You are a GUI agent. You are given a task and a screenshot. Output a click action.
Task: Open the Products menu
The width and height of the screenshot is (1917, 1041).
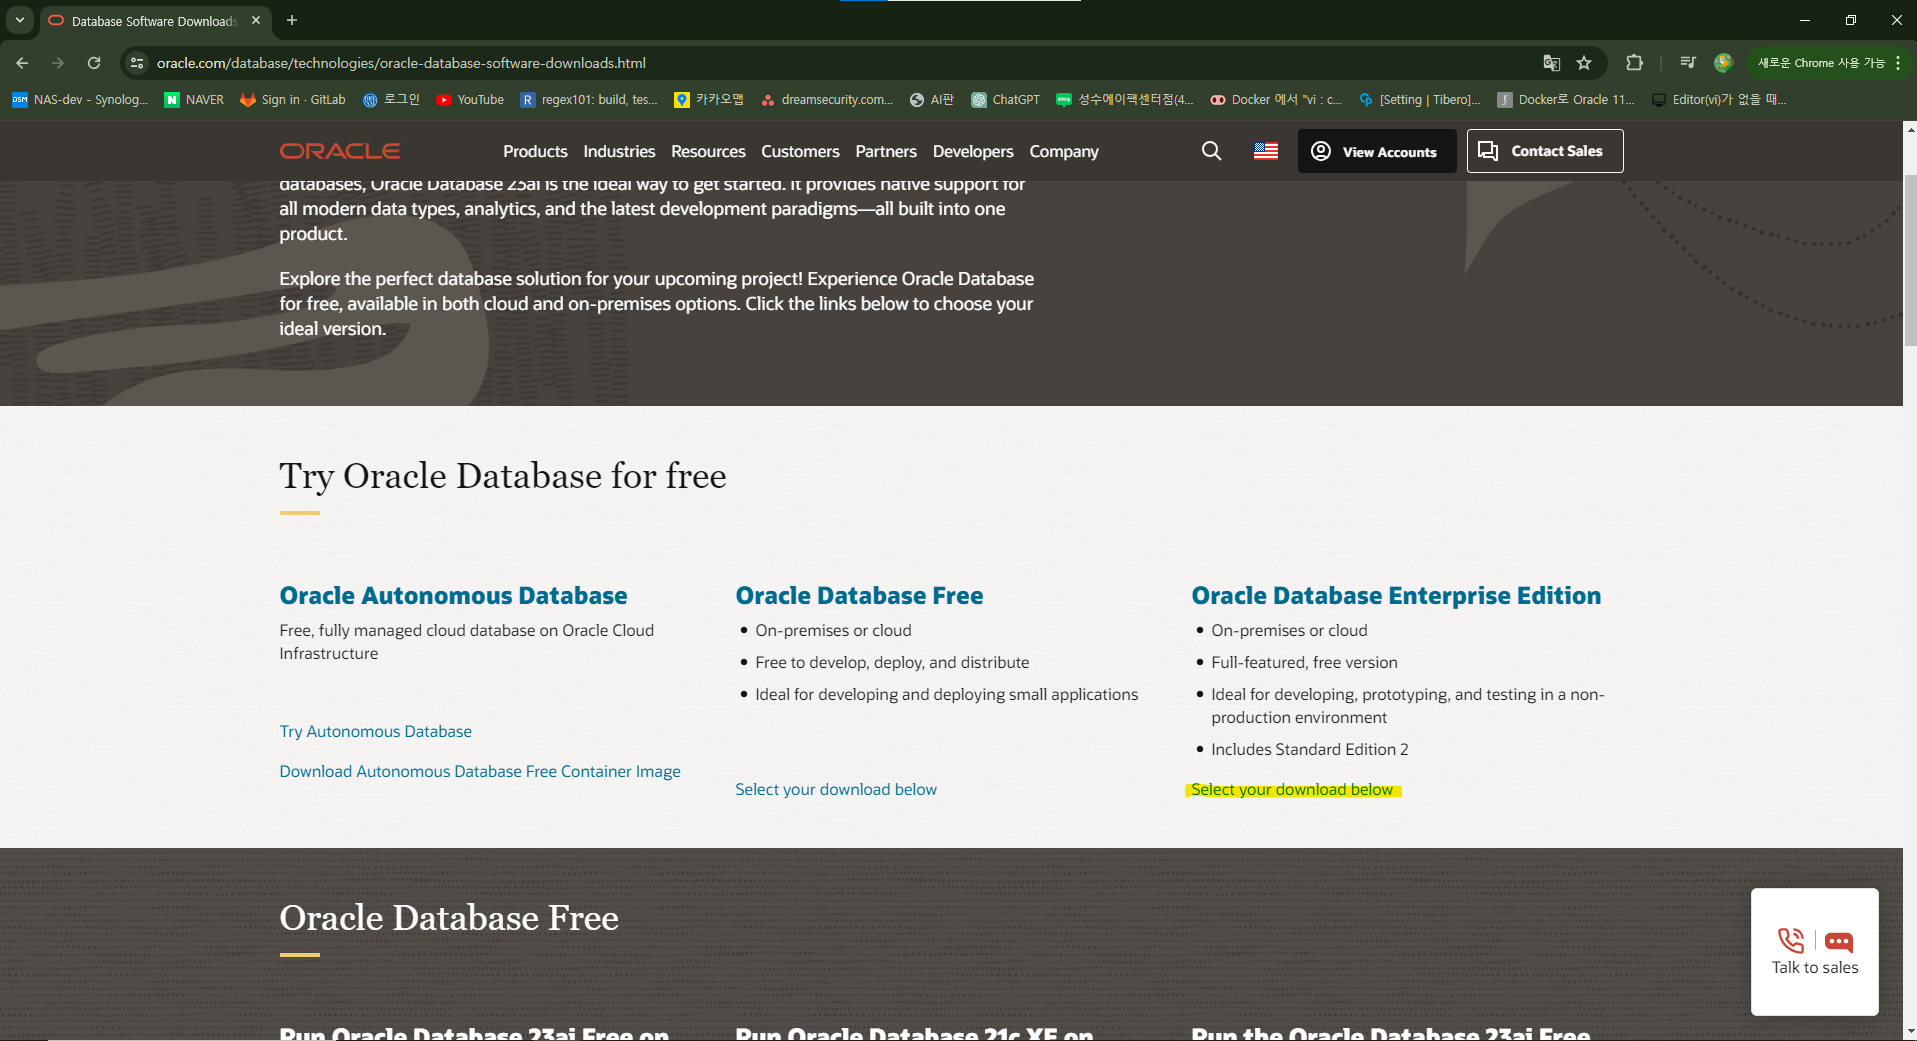tap(535, 151)
